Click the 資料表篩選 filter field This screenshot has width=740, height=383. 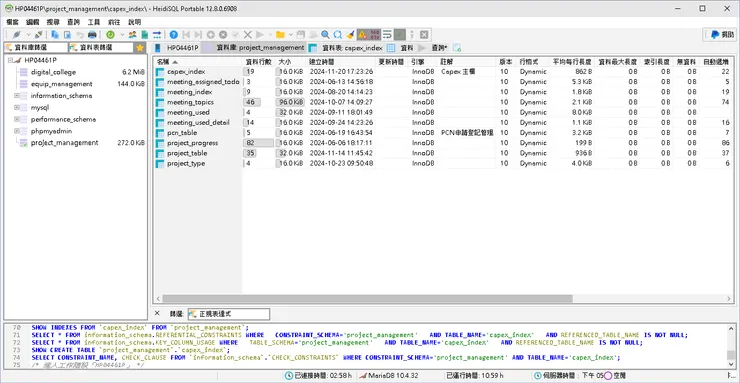pyautogui.click(x=101, y=48)
